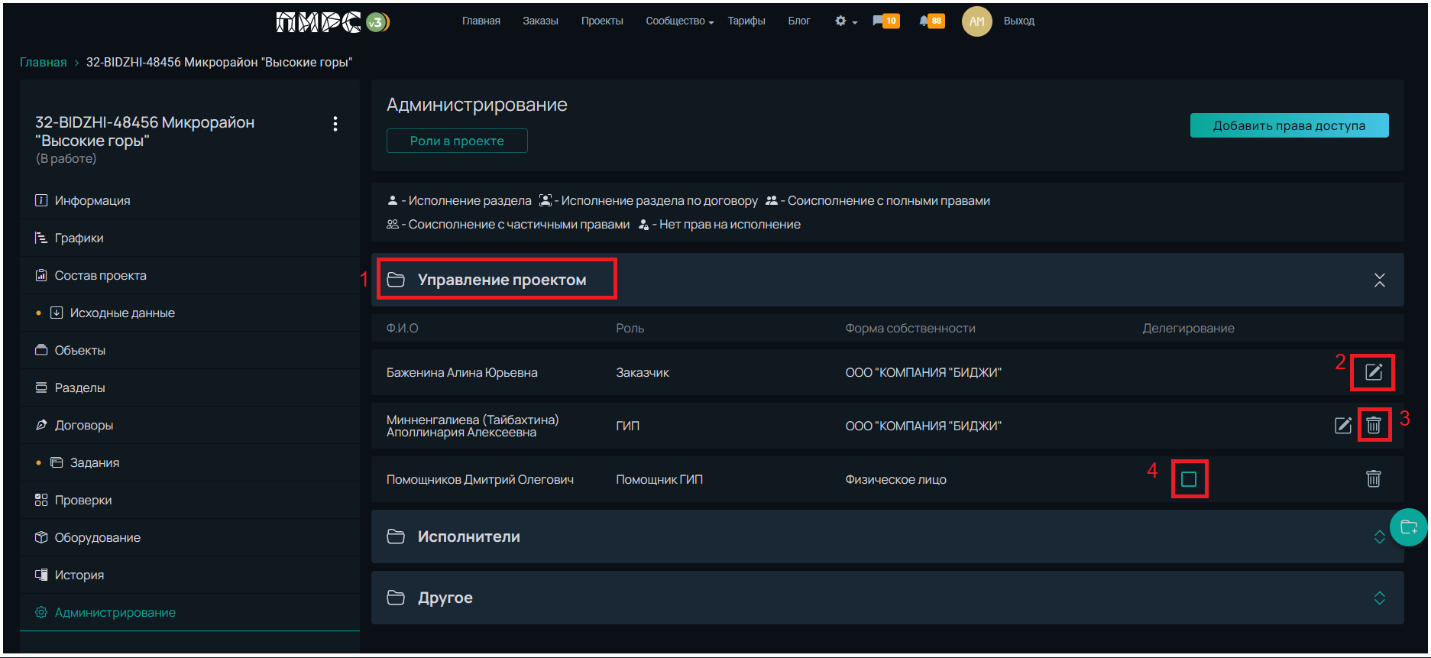Click Главная breadcrumb link

[x=43, y=62]
